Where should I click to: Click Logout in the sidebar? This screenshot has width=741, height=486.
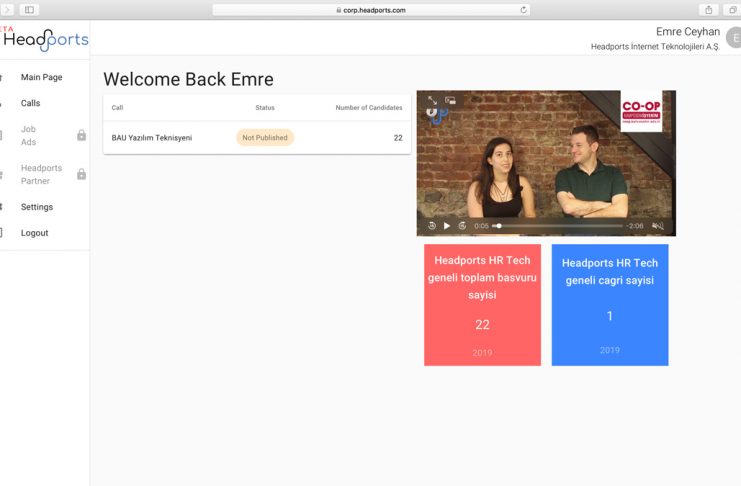pyautogui.click(x=34, y=233)
